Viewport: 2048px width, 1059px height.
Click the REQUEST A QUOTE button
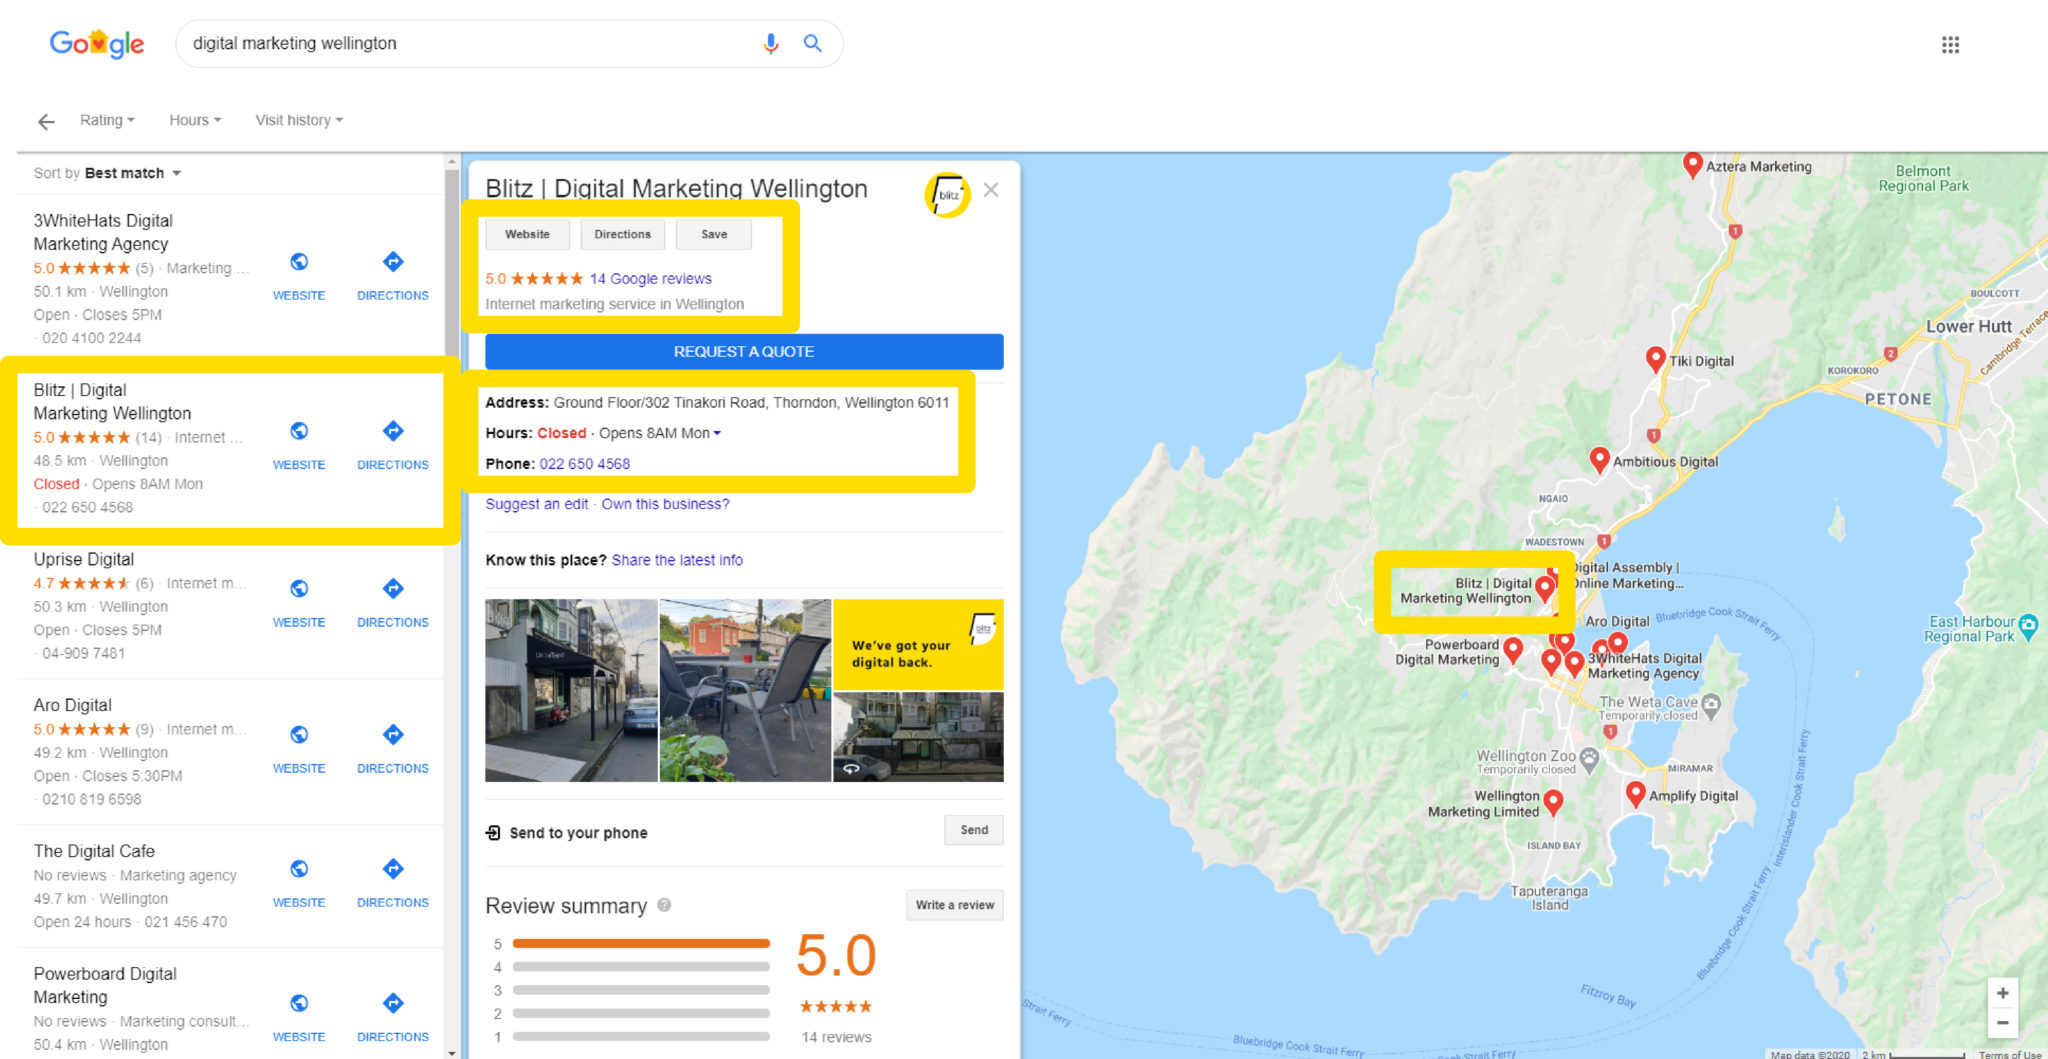coord(744,352)
